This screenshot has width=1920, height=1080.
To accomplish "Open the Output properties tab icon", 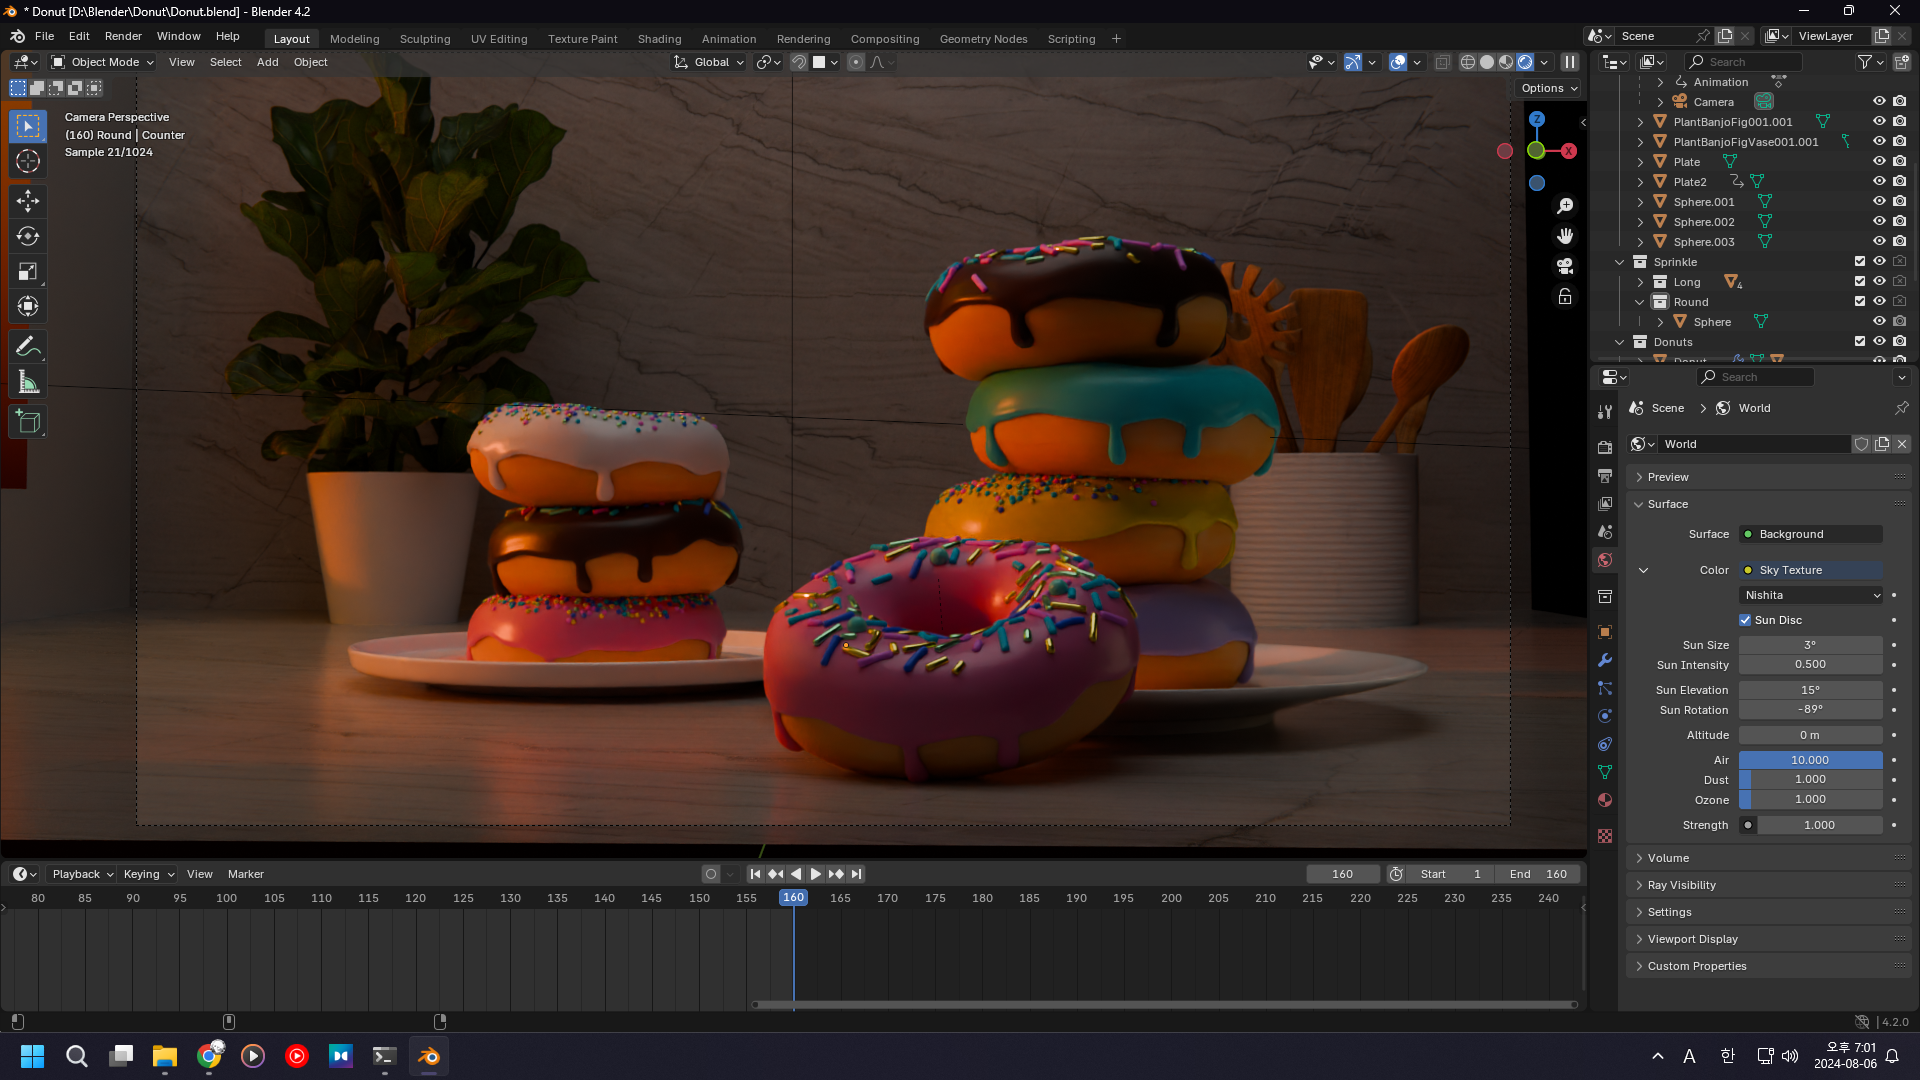I will pyautogui.click(x=1605, y=475).
